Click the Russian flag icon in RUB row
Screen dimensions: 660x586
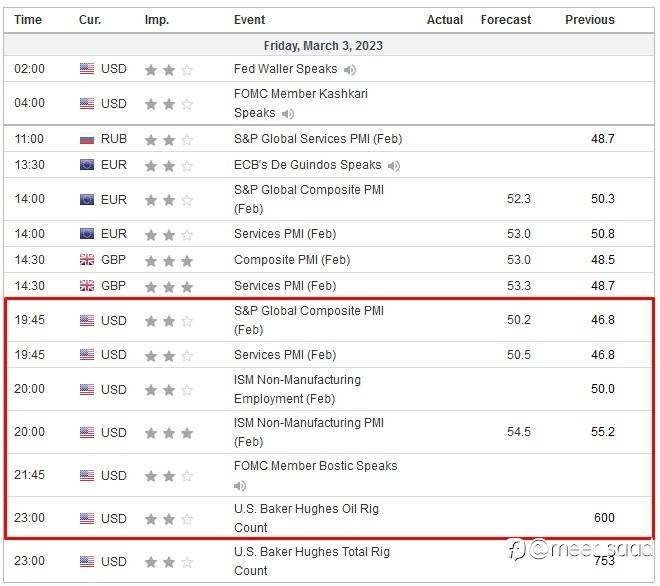pyautogui.click(x=87, y=139)
